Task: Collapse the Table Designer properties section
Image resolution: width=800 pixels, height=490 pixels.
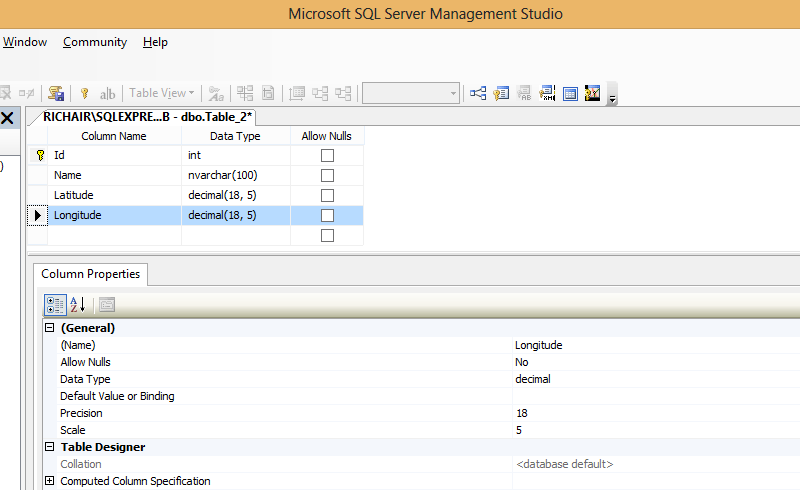Action: (x=50, y=447)
